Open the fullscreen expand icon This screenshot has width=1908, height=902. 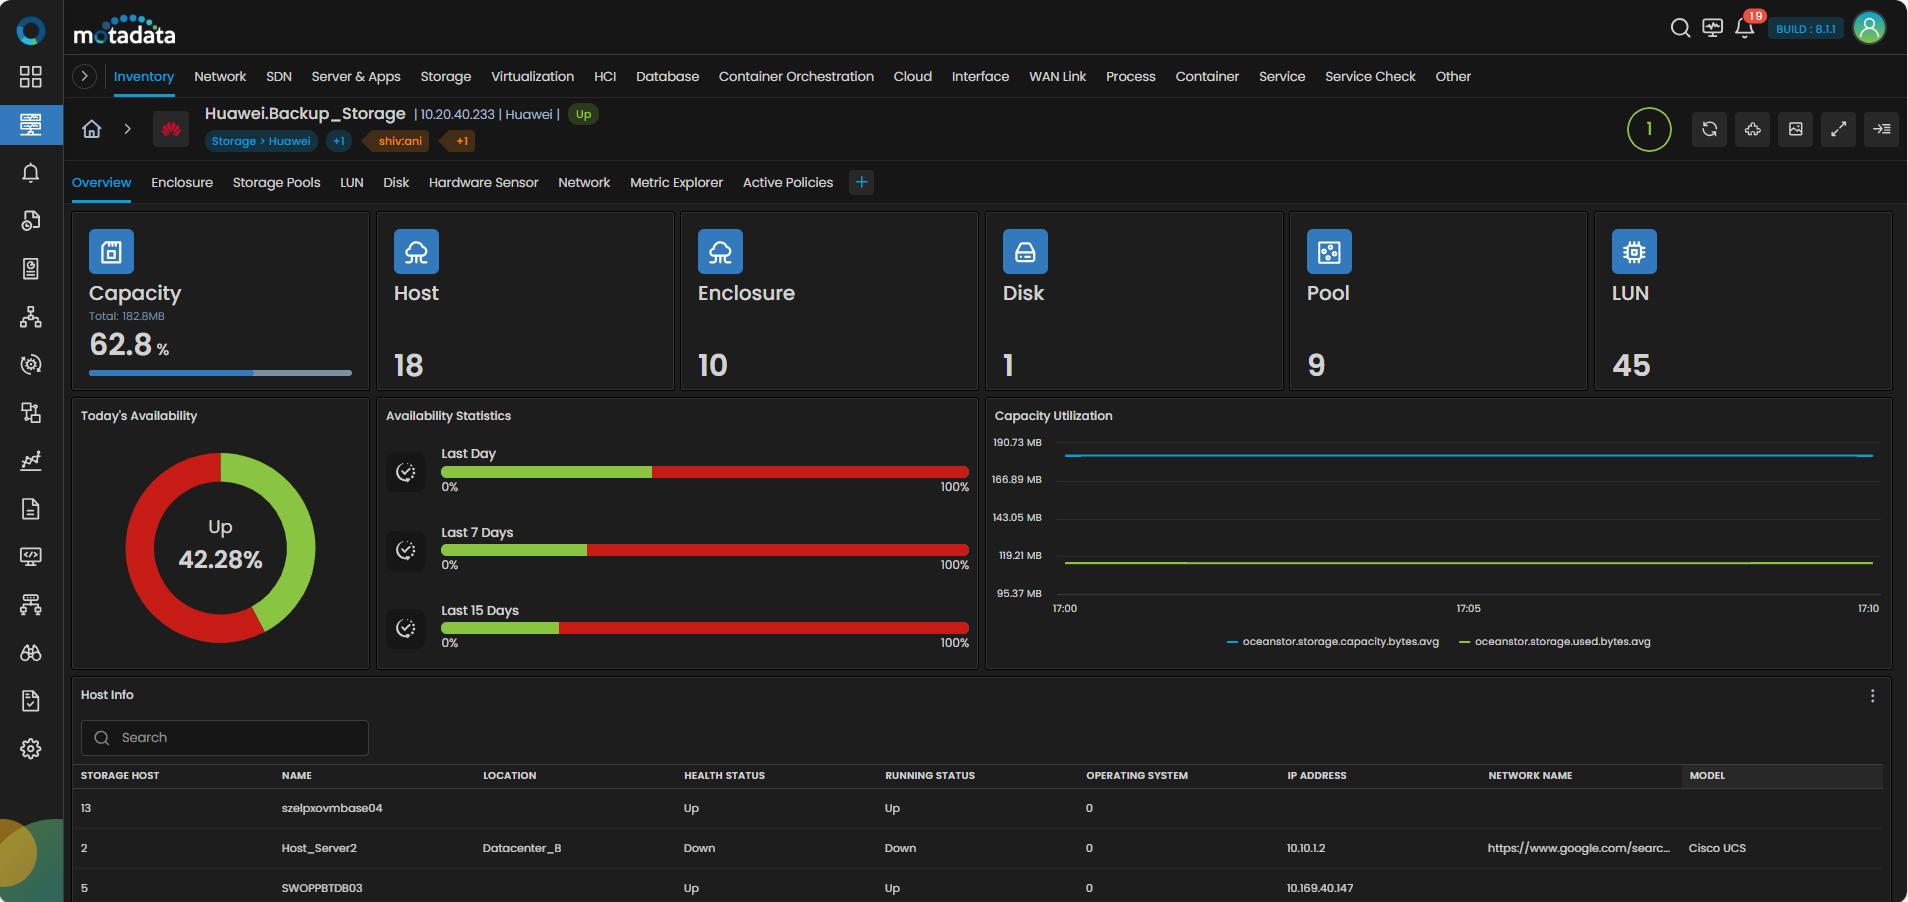coord(1838,129)
